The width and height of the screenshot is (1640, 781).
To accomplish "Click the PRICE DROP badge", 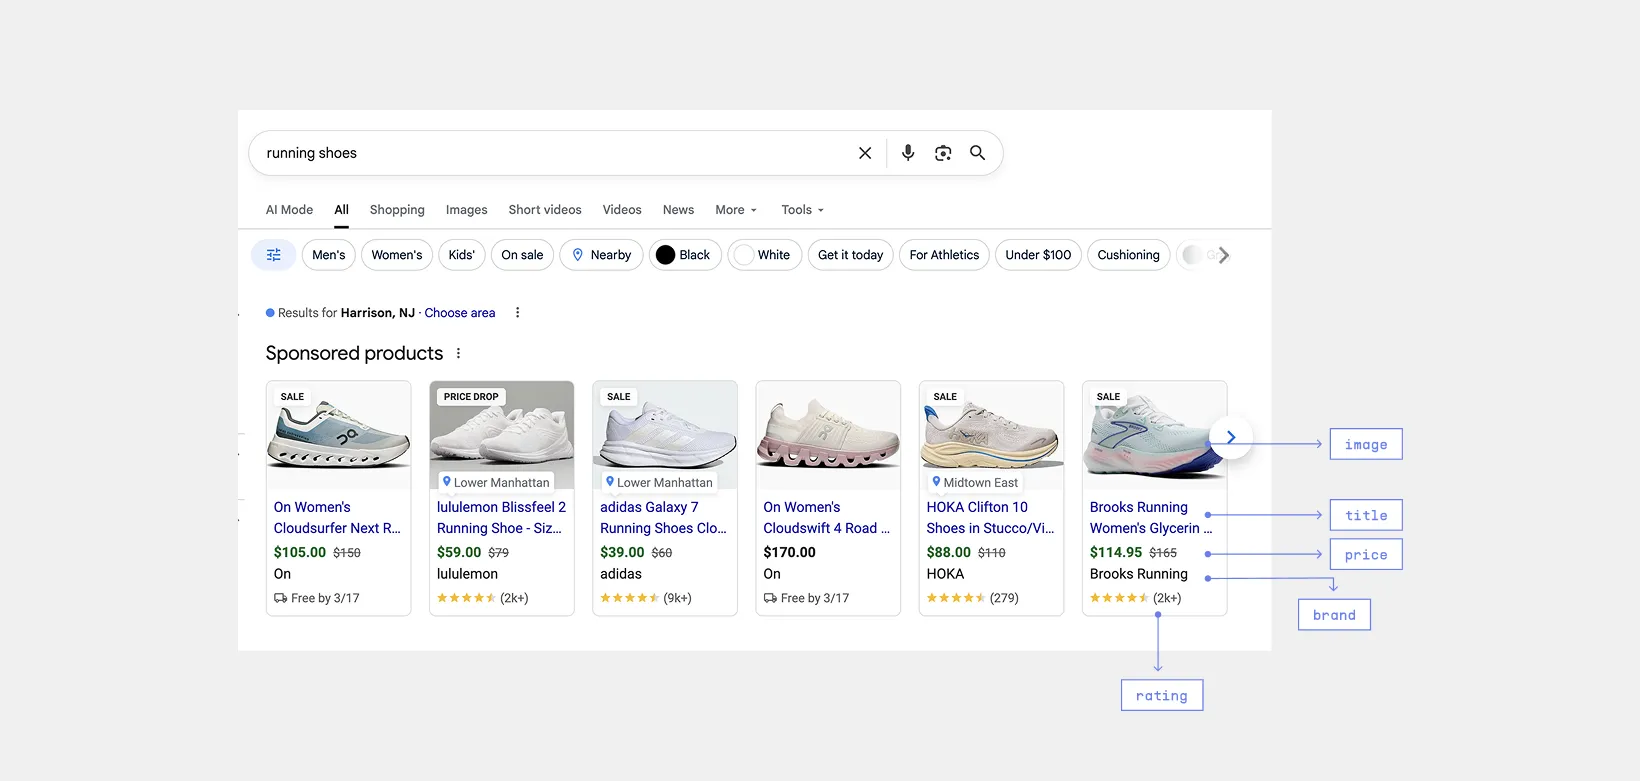I will click(x=471, y=397).
